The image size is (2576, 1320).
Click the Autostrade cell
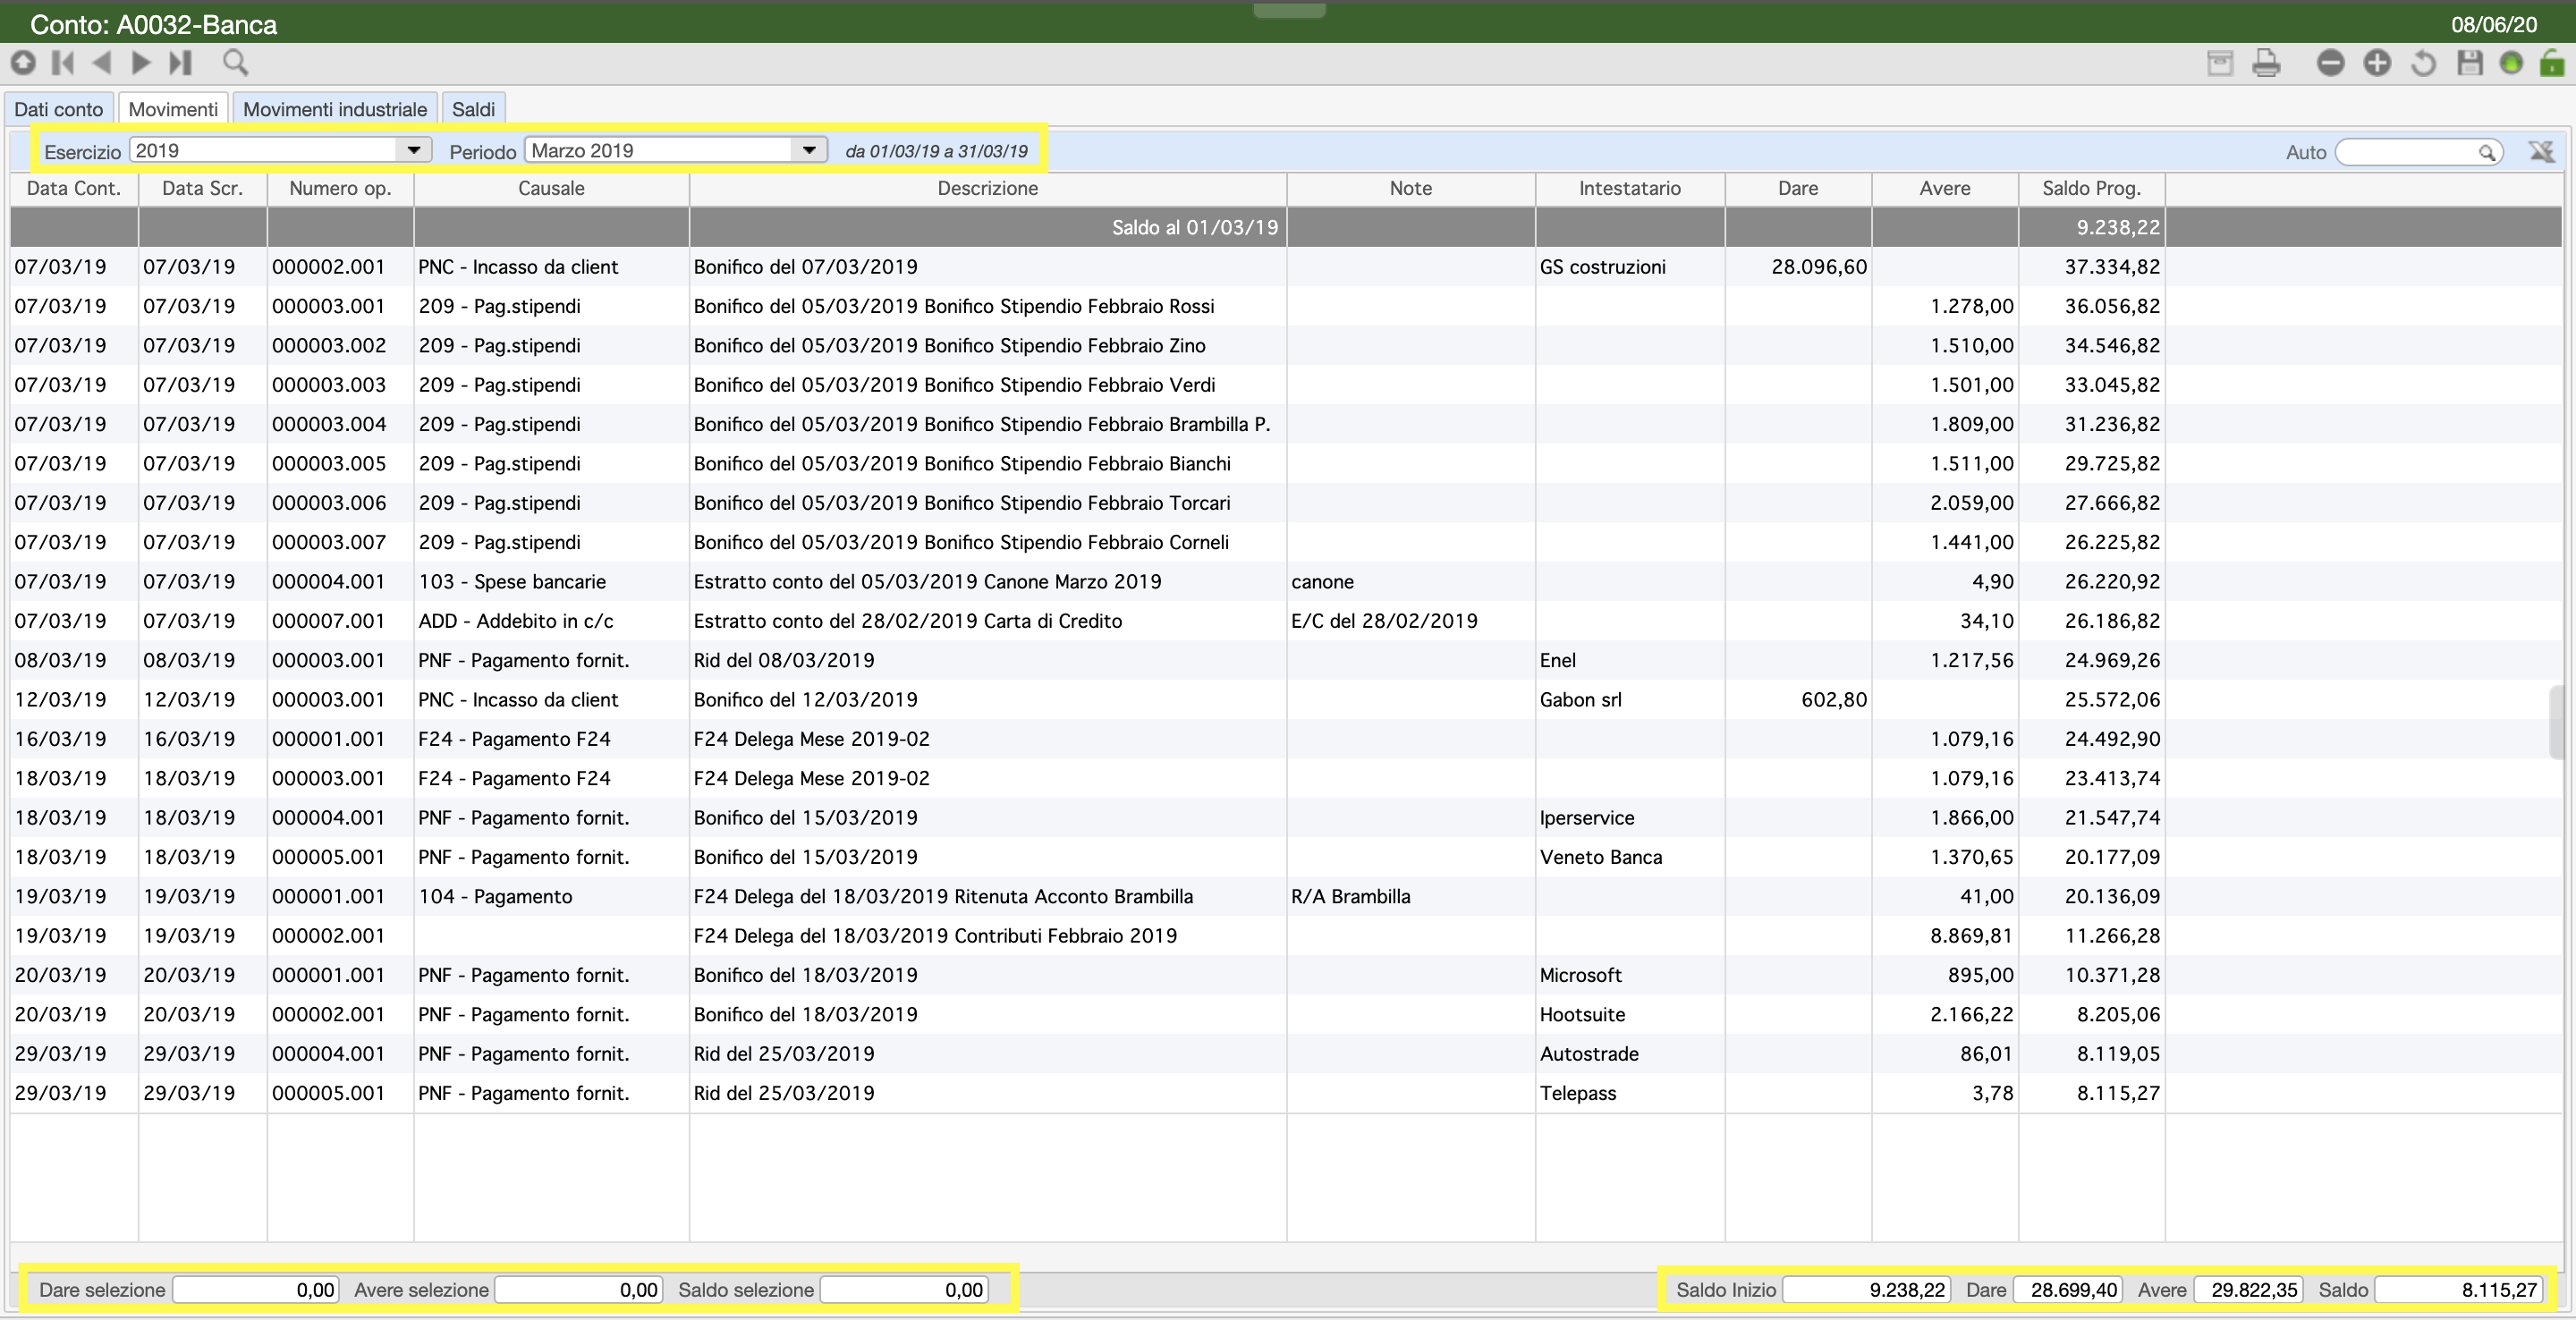tap(1630, 1053)
